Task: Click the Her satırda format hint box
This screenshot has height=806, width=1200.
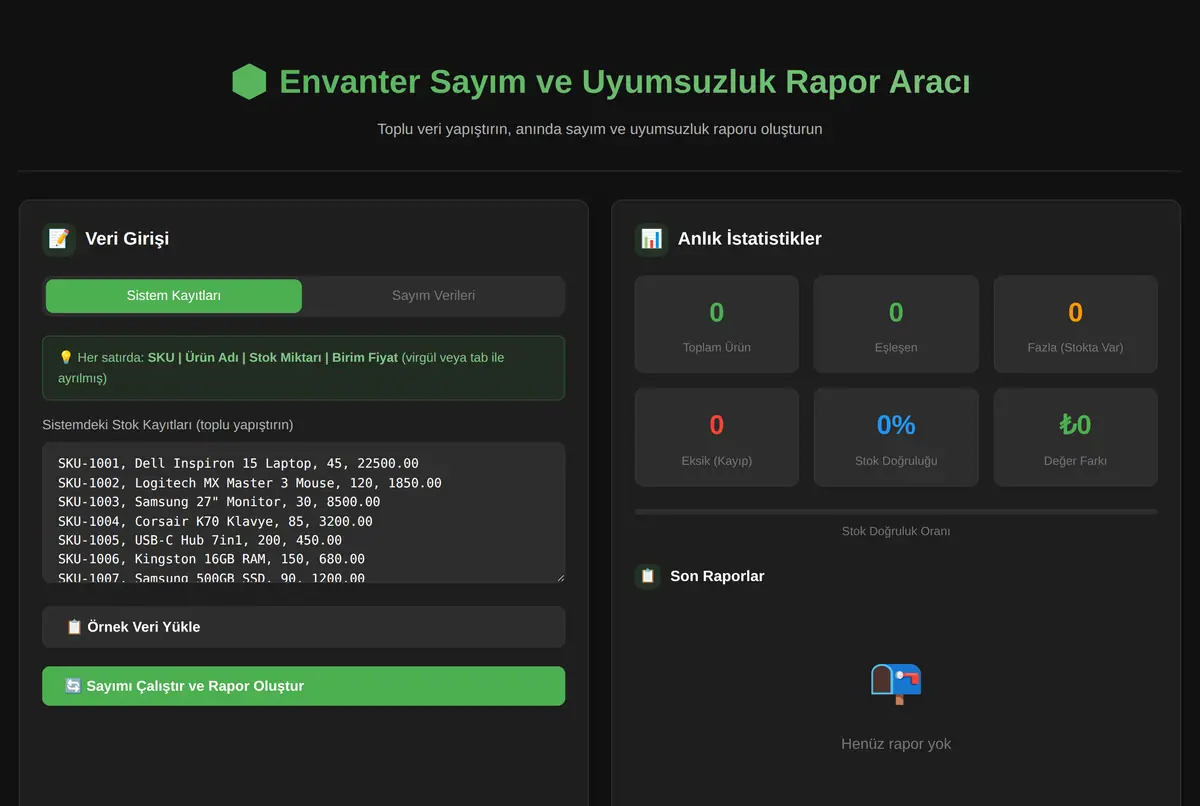Action: coord(304,368)
